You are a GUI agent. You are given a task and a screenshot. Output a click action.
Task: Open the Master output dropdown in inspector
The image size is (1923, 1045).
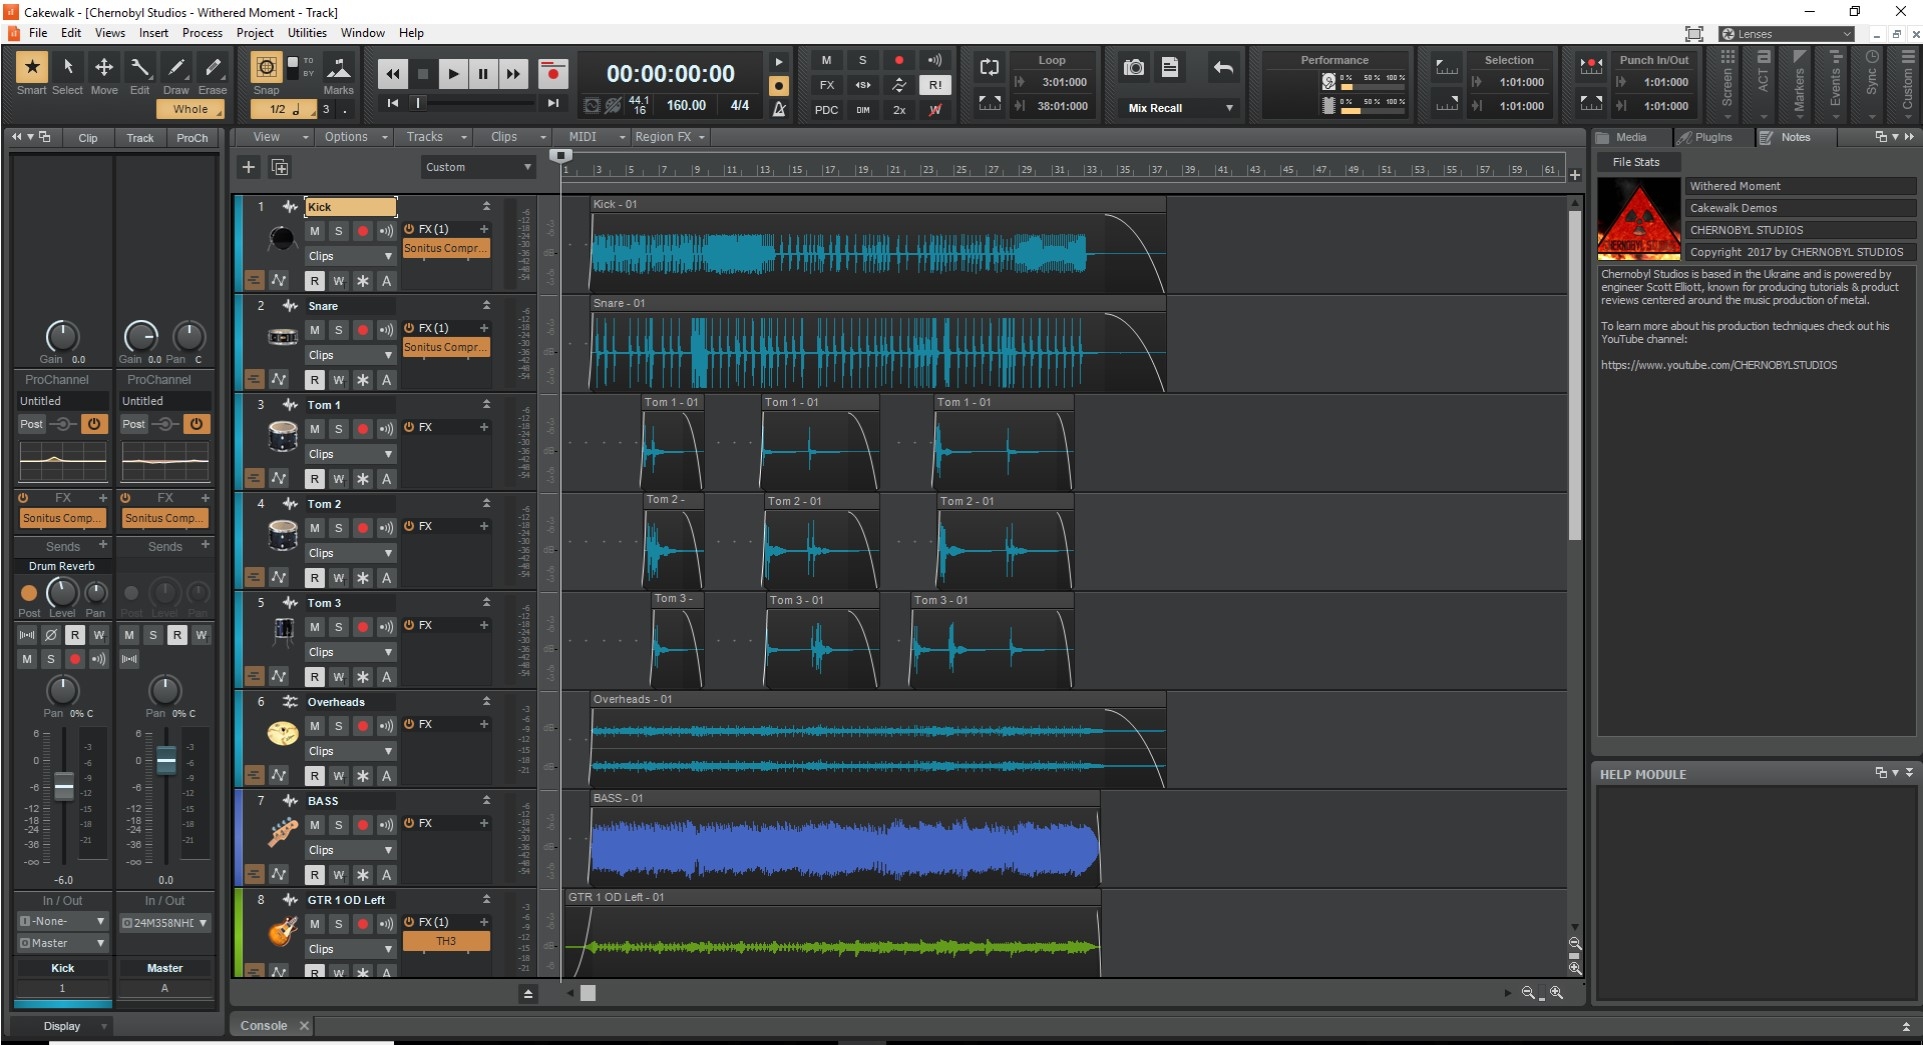(x=62, y=943)
